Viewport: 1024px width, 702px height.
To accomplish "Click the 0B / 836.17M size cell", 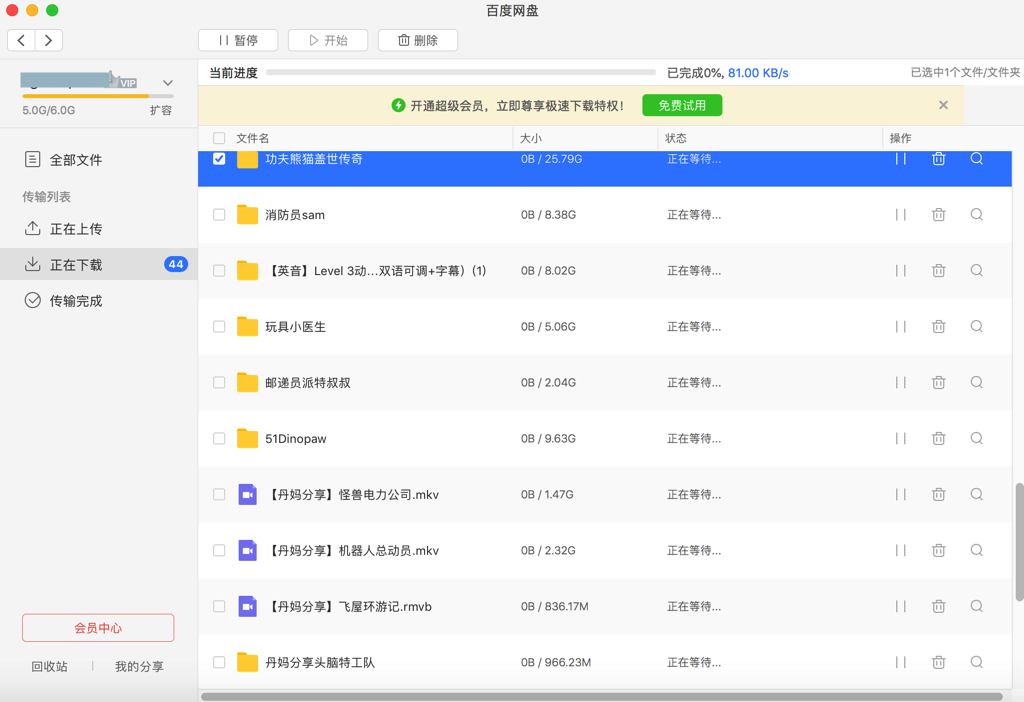I will tap(554, 607).
